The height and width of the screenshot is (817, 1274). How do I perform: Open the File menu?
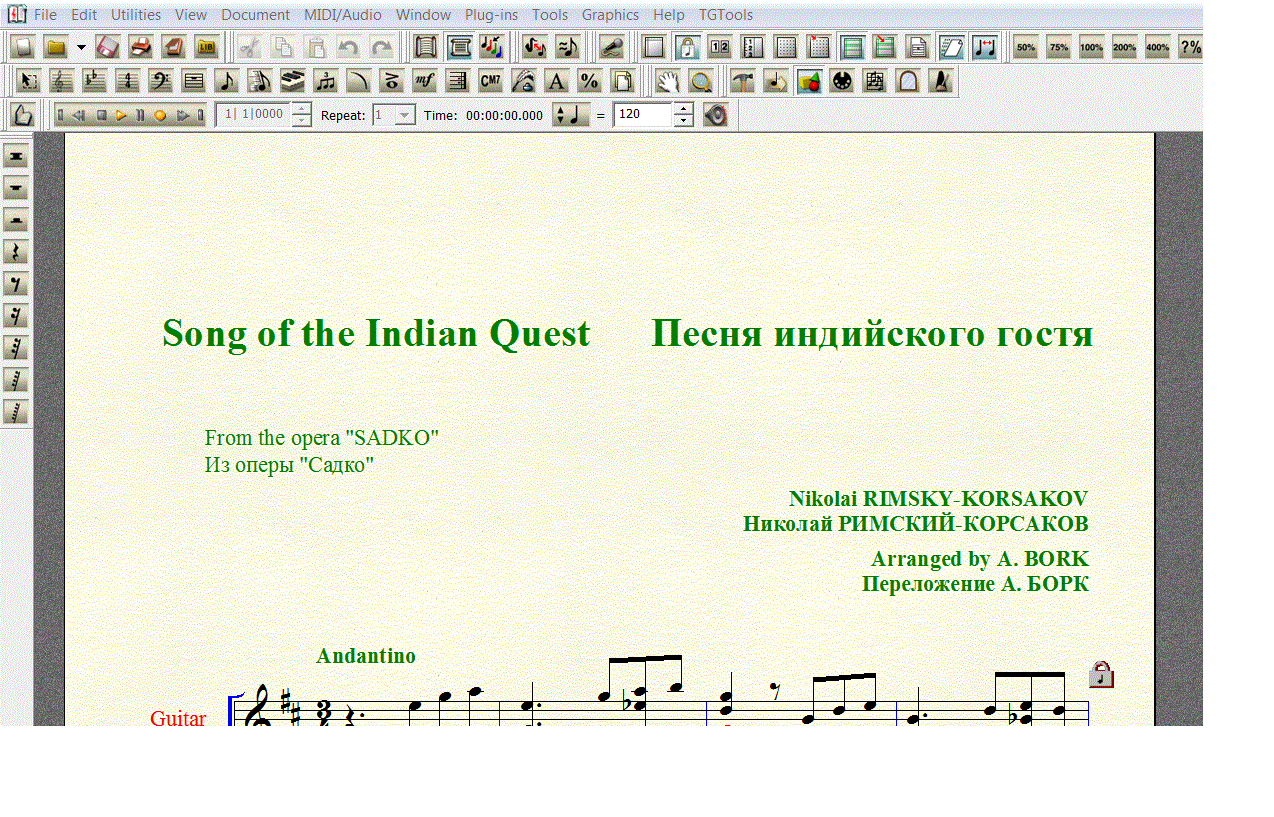pyautogui.click(x=45, y=15)
